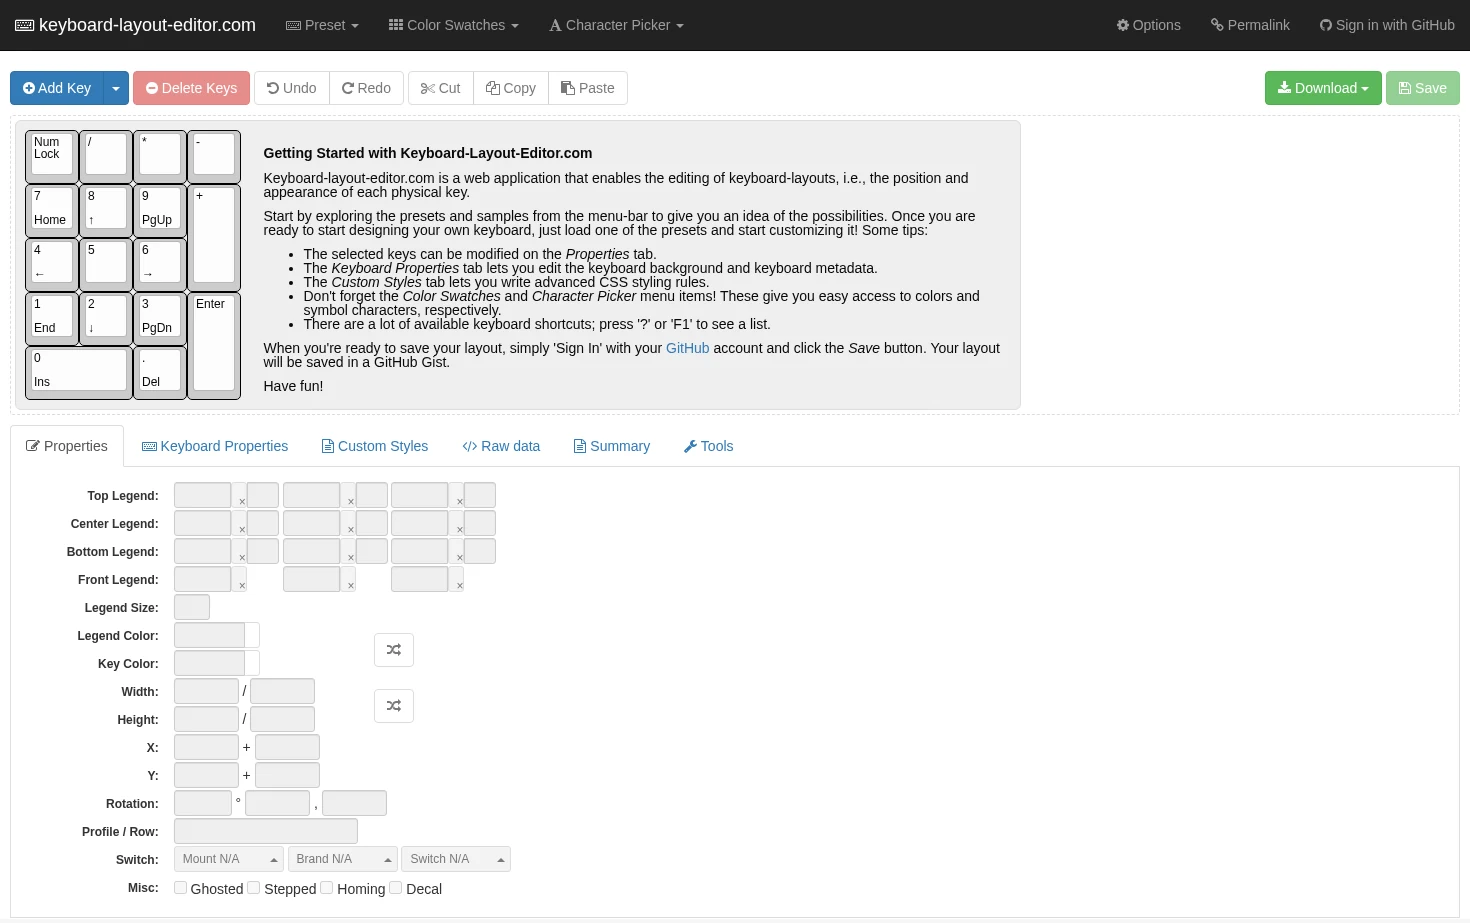Screen dimensions: 1470x923
Task: Select the tall plus key
Action: coord(214,238)
